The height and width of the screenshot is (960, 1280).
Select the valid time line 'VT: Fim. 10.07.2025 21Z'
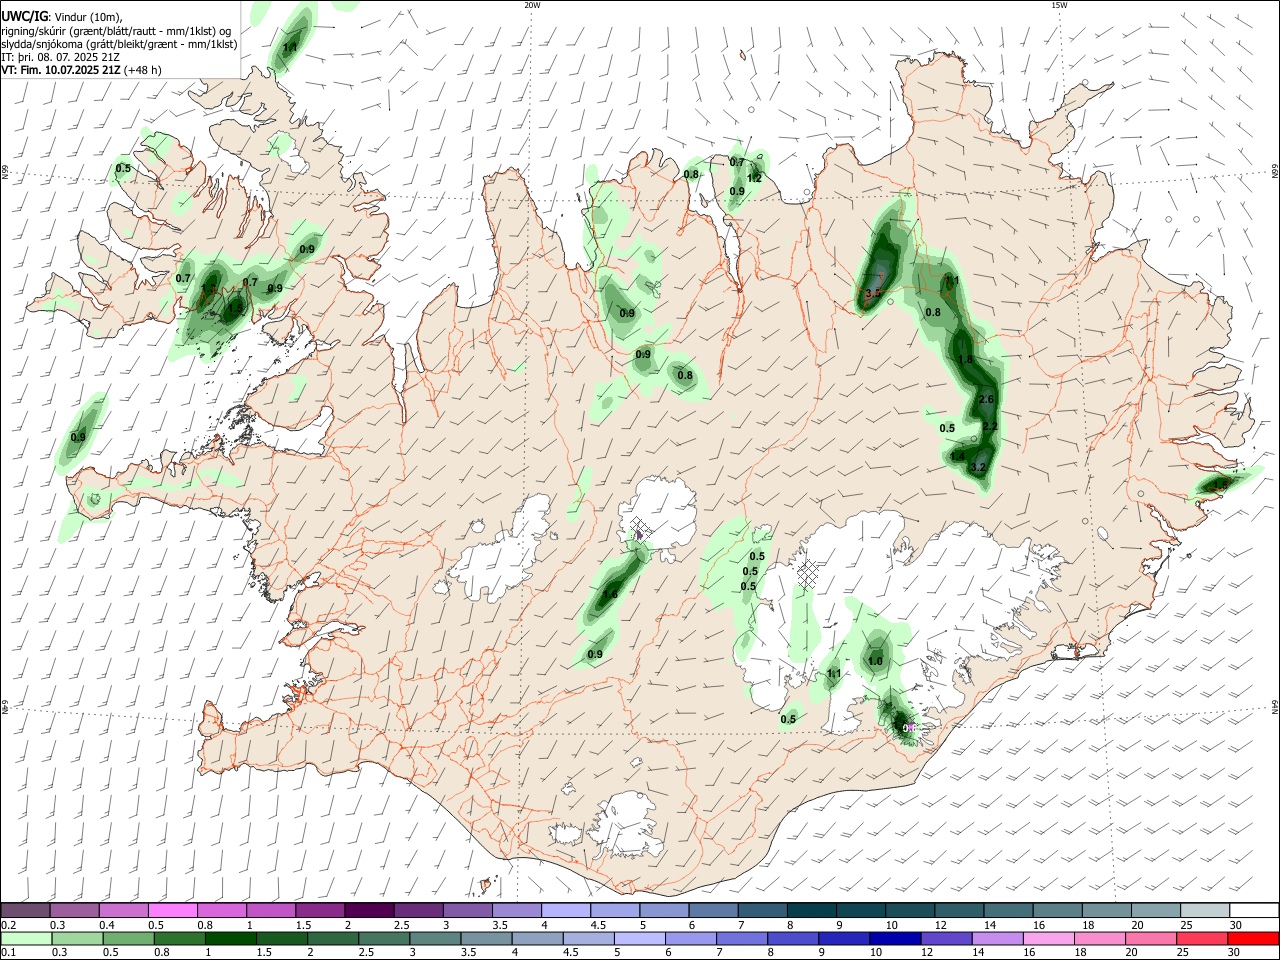61,70
